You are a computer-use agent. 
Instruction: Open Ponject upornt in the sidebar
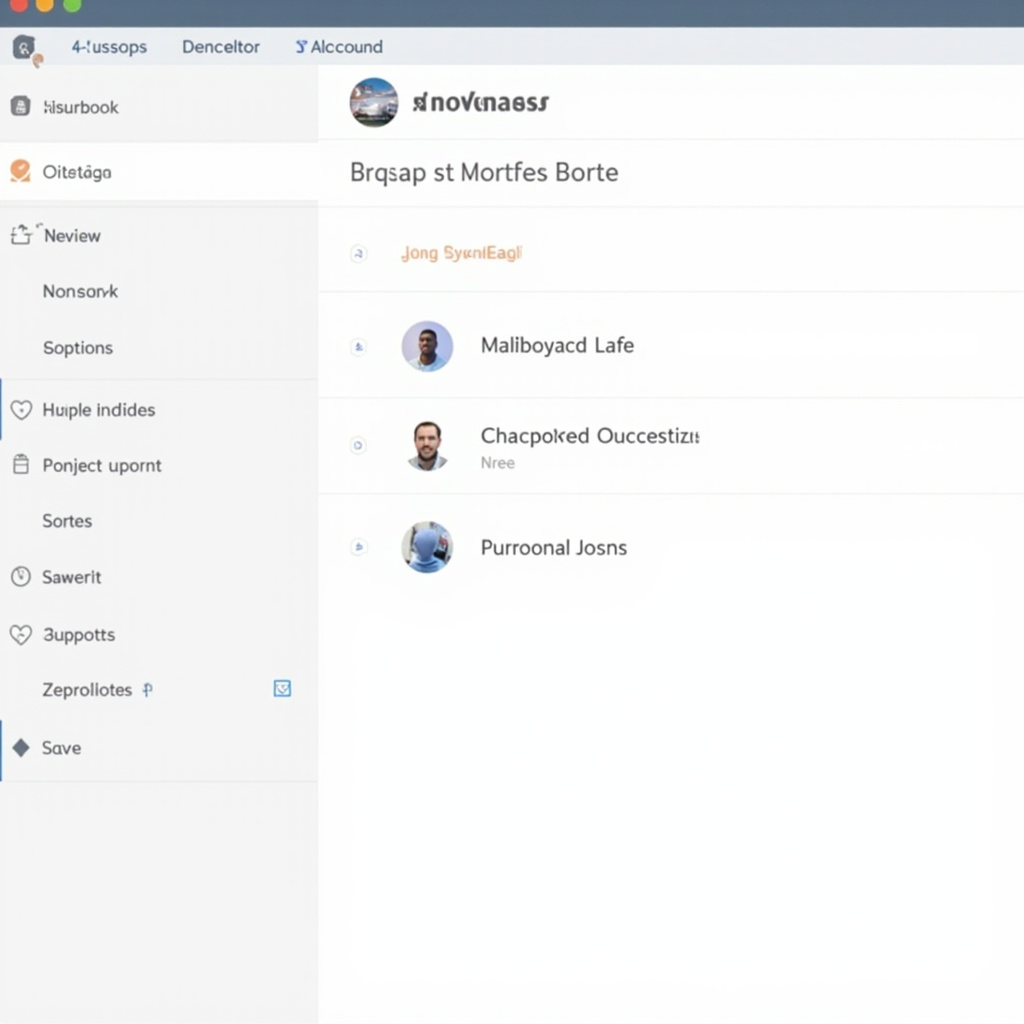click(102, 466)
